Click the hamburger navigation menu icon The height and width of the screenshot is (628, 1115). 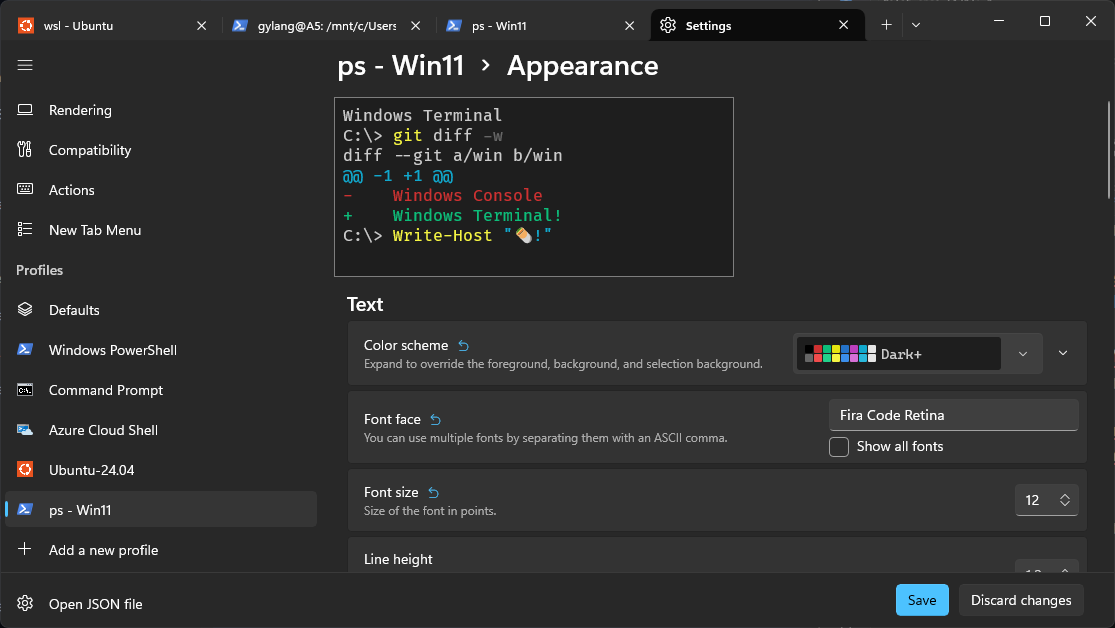click(25, 65)
